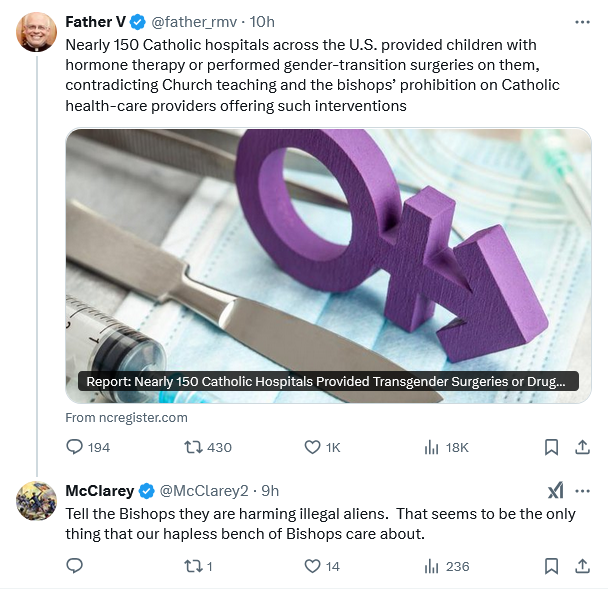Screen dimensions: 609x591
Task: Open the @McClarey2 profile handle
Action: coord(204,491)
